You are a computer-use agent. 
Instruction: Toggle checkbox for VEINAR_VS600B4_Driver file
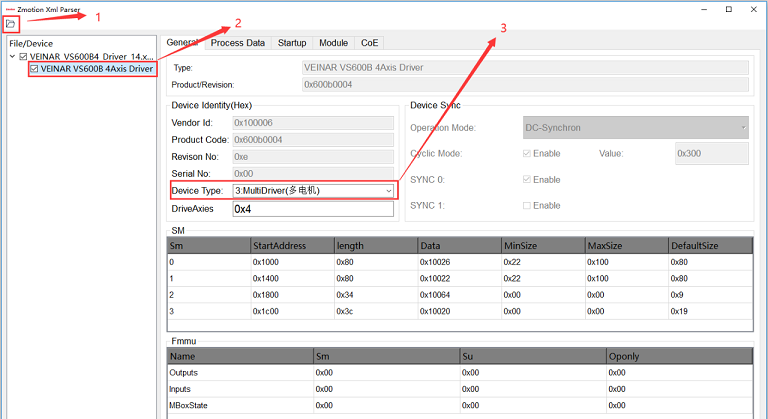(23, 56)
